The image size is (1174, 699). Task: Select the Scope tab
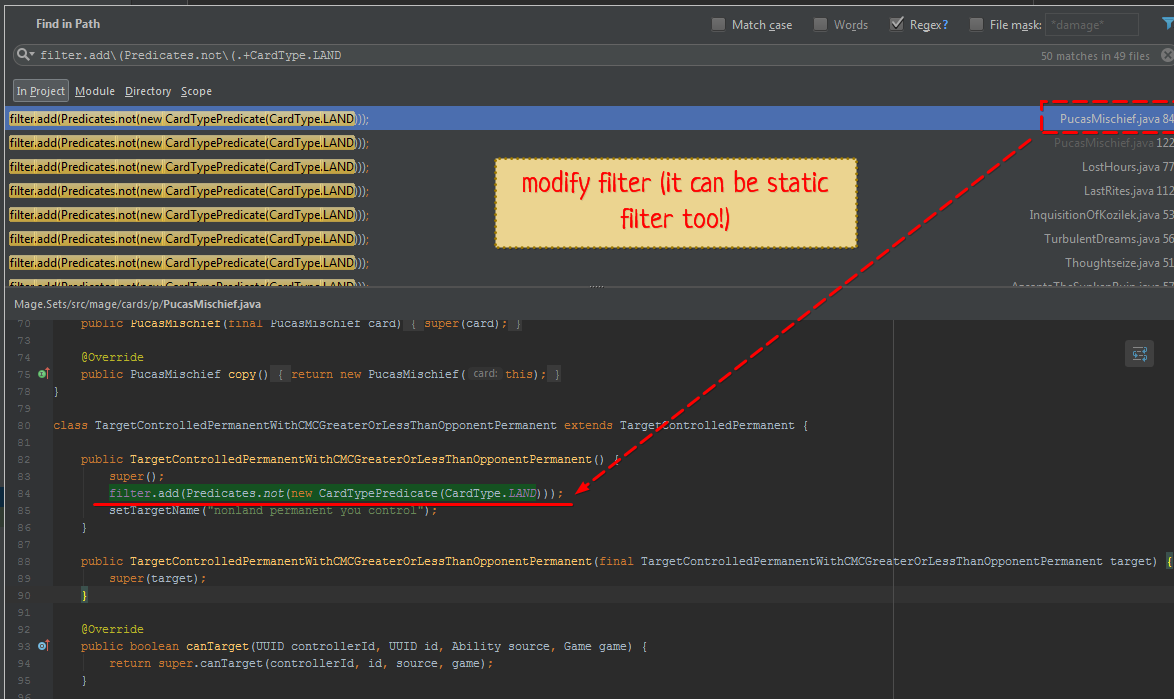(196, 91)
